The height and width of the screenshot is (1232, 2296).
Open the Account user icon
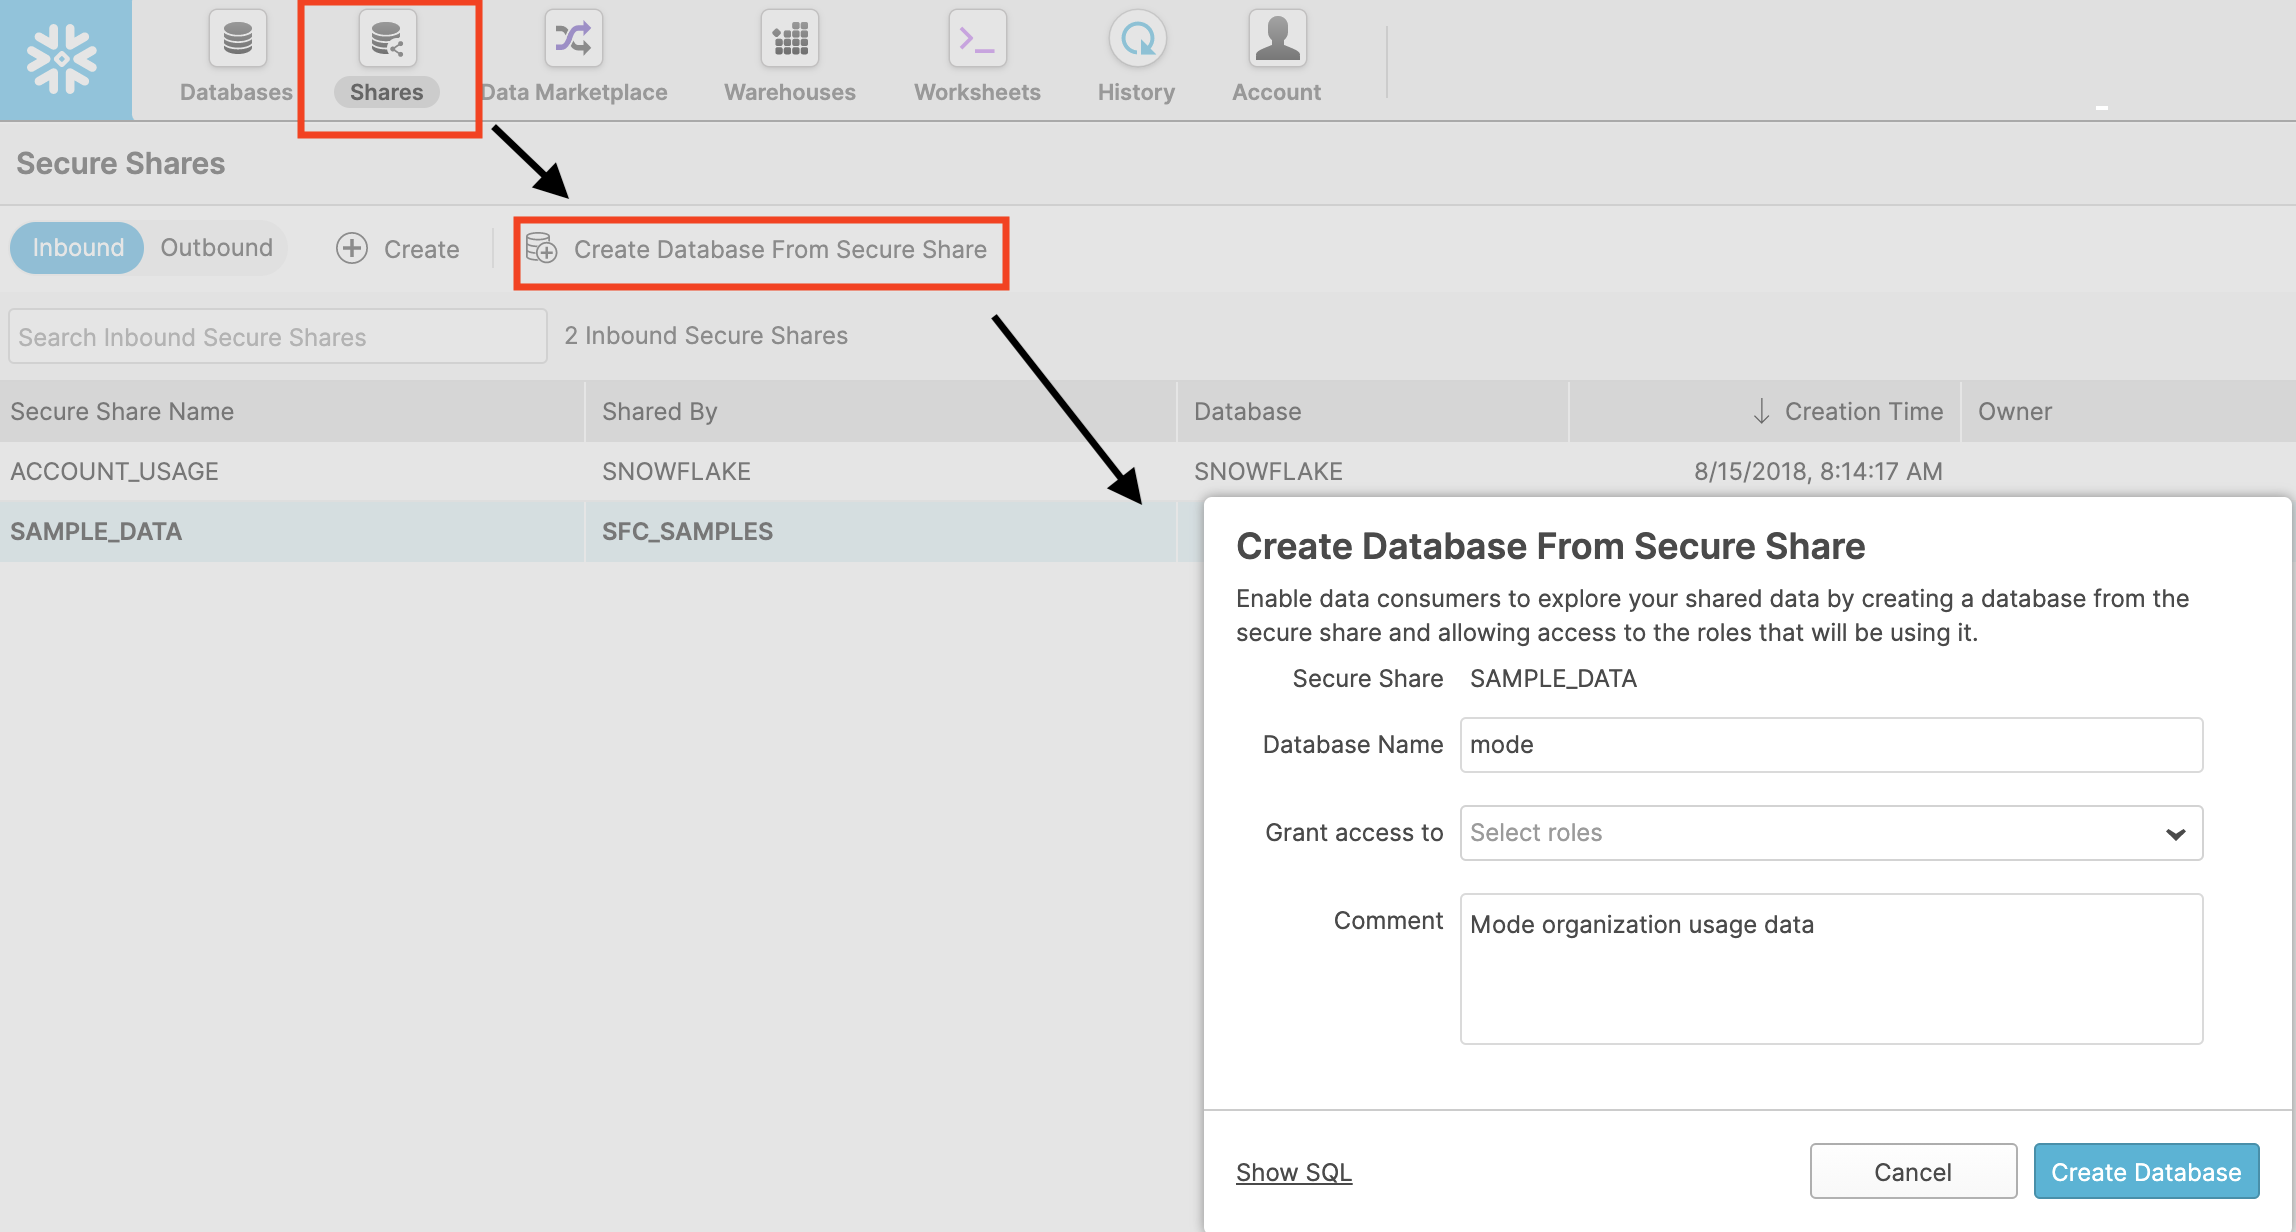(x=1277, y=39)
